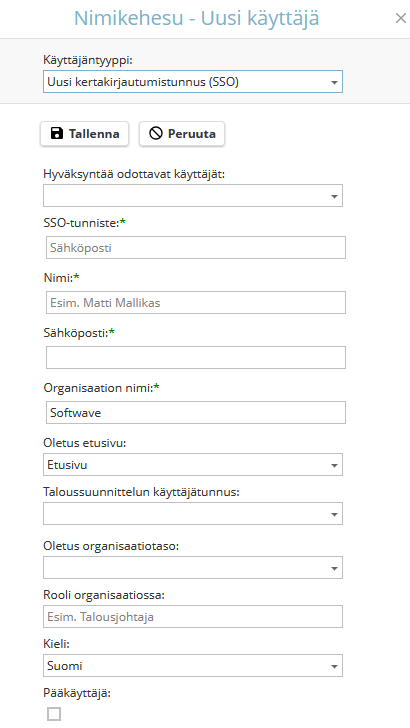Change the Kieli dropdown from Suomi
The image size is (410, 728).
click(x=193, y=665)
